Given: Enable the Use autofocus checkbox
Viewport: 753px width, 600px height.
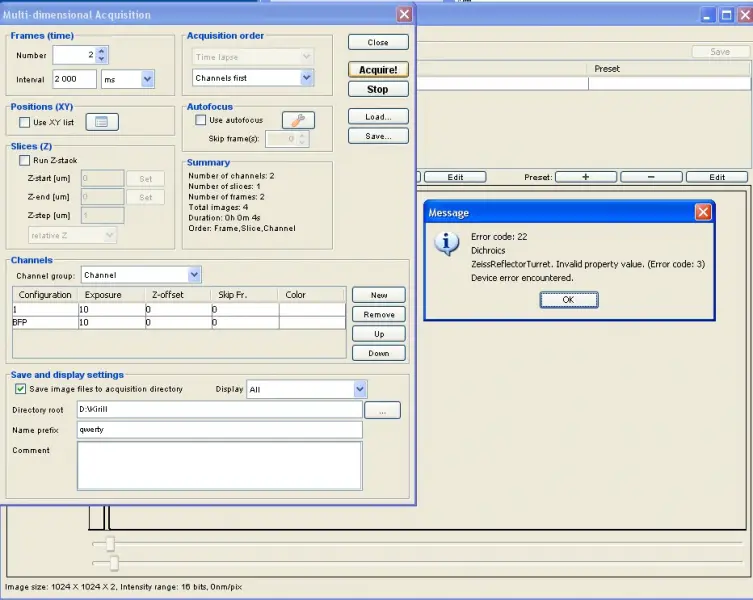Looking at the screenshot, I should pos(201,120).
